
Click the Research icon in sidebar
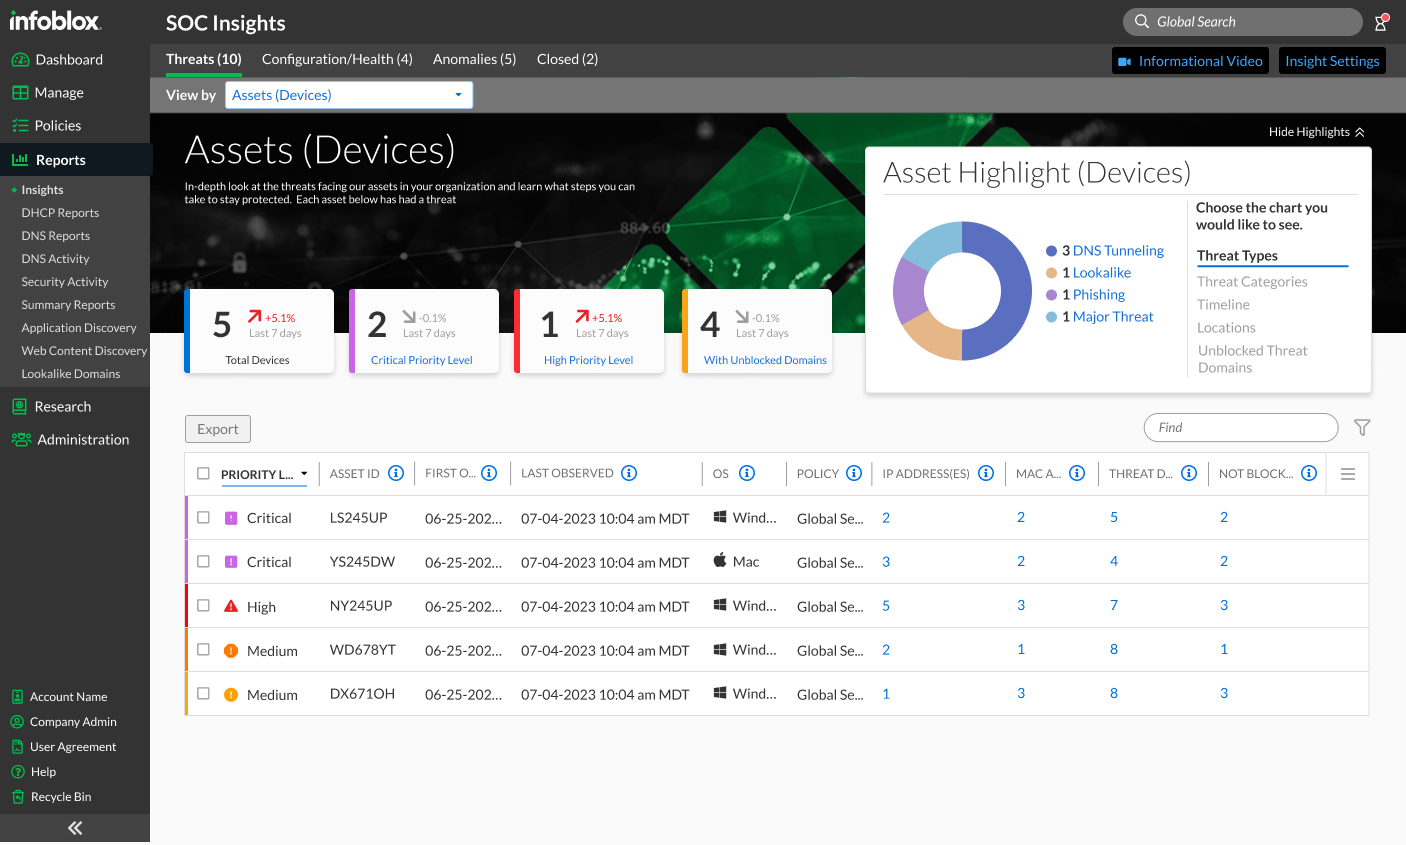click(x=20, y=407)
